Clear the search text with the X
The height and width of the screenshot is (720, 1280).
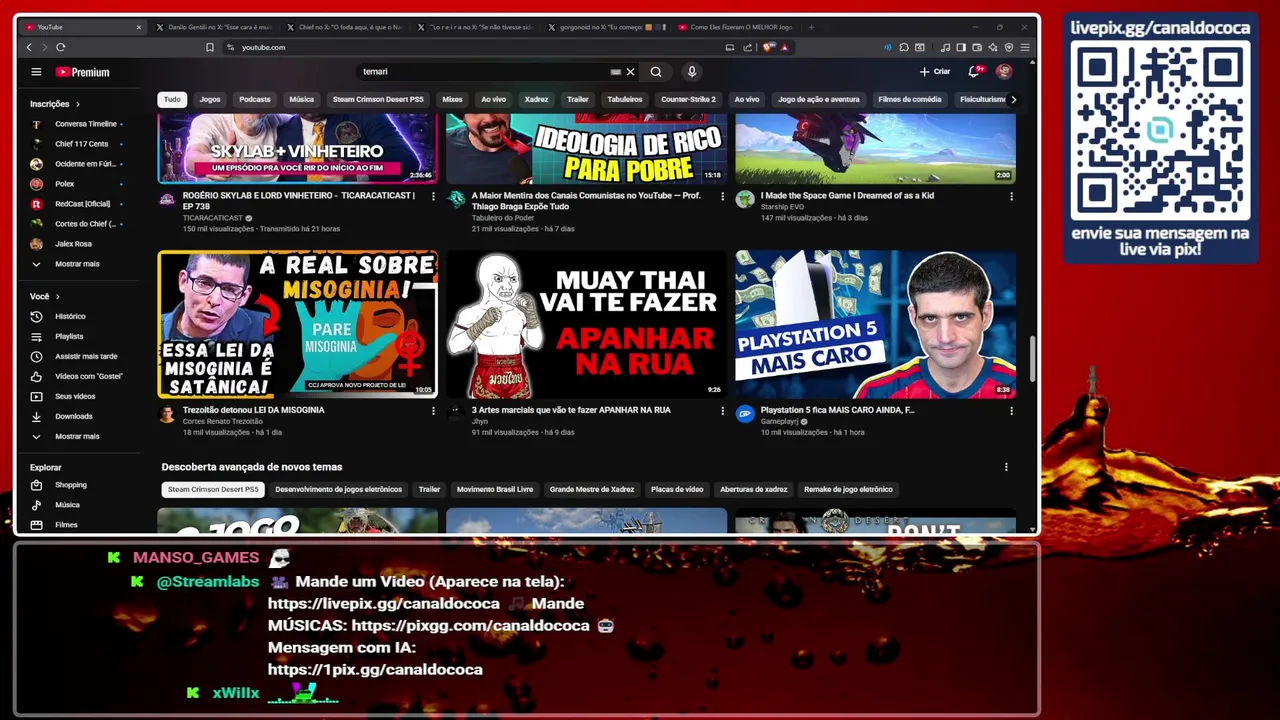click(x=630, y=72)
